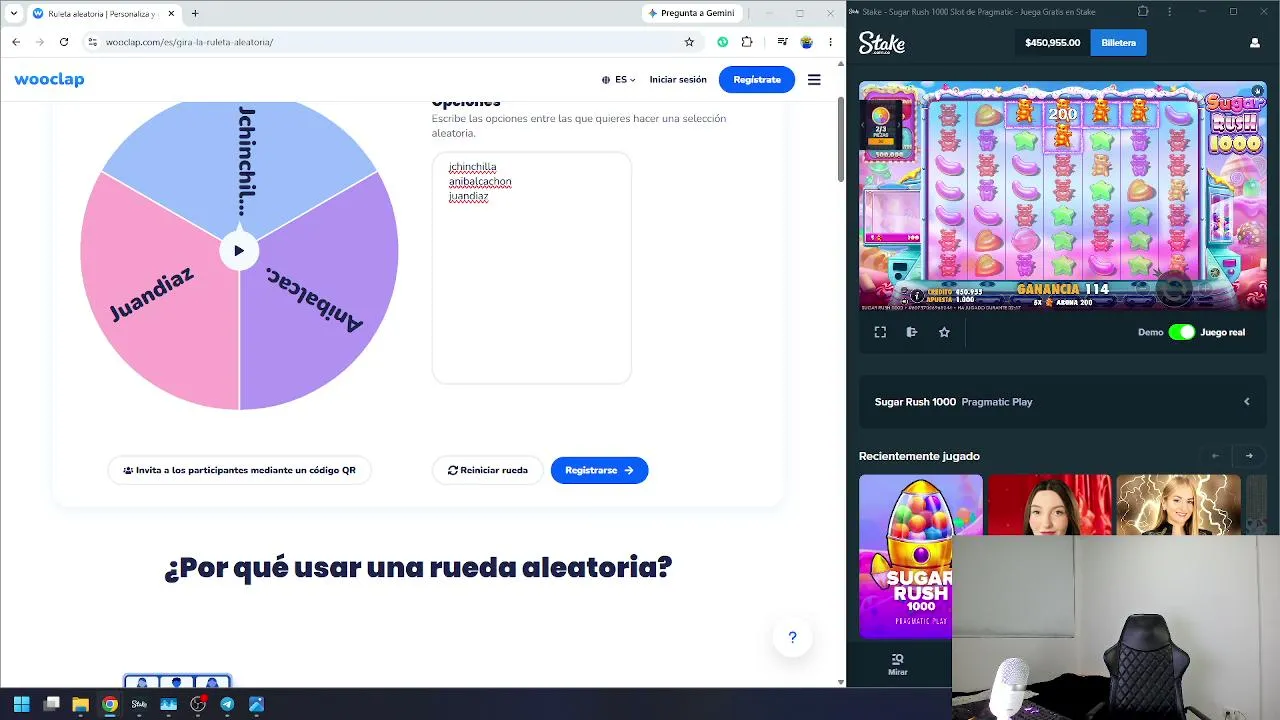Reload the Wooclap page in Chrome
1280x720 pixels.
click(x=64, y=42)
